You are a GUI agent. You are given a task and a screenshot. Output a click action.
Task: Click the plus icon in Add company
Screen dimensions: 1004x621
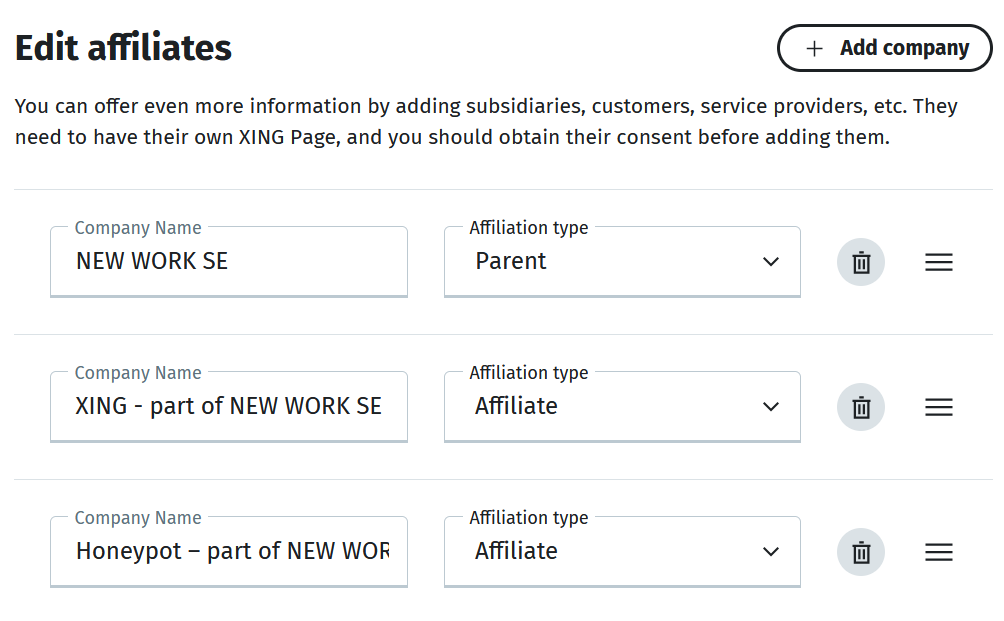(x=815, y=48)
